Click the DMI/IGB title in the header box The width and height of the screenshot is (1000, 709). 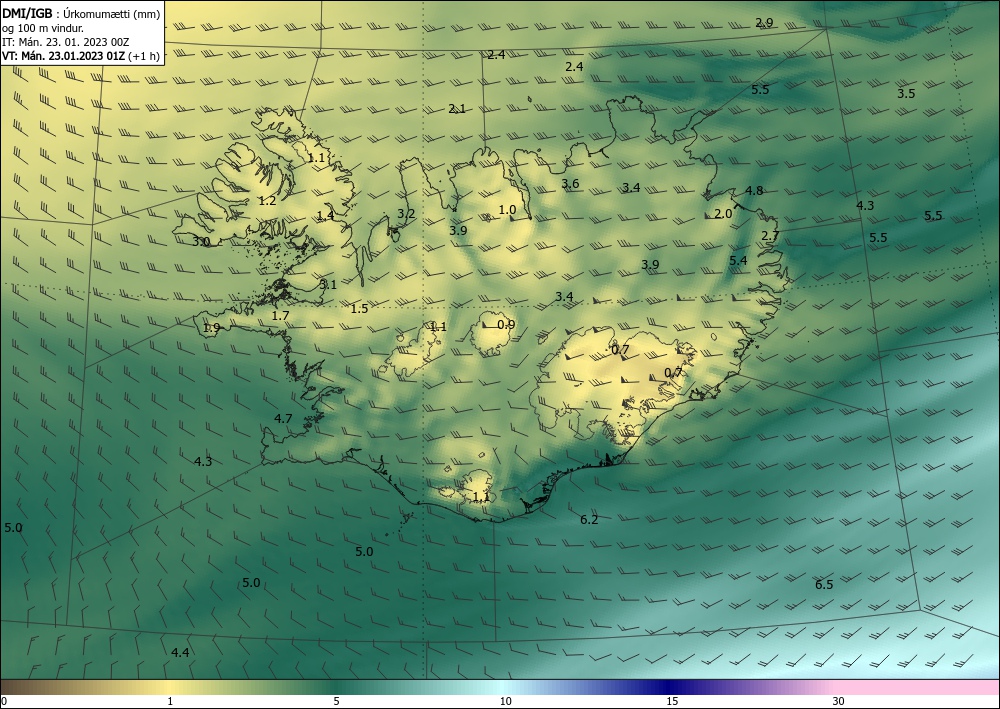[x=27, y=14]
